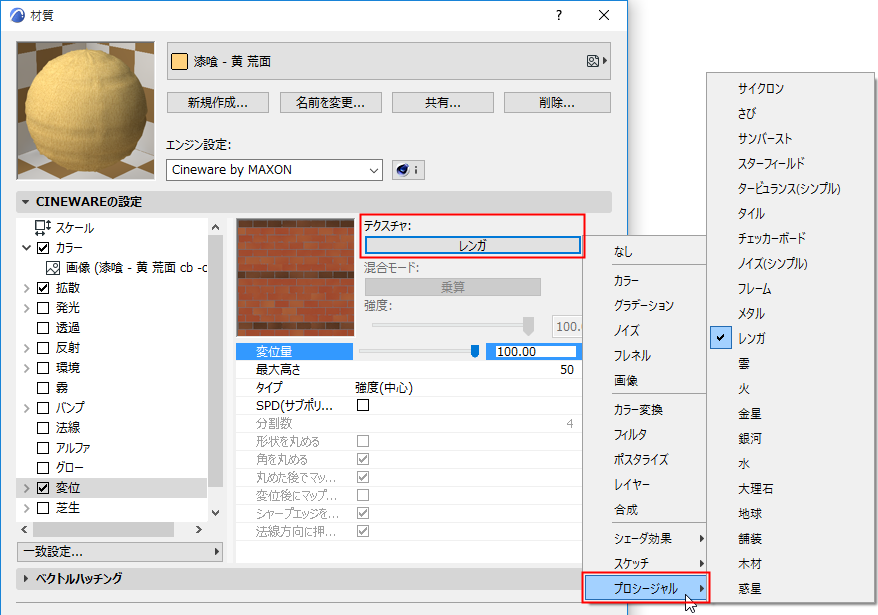Expand the 拡散 tree node
878x615 pixels.
[26, 288]
